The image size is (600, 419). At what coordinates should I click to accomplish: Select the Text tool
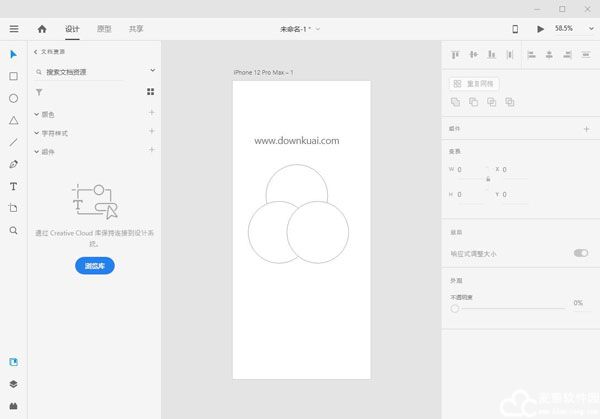click(x=14, y=186)
